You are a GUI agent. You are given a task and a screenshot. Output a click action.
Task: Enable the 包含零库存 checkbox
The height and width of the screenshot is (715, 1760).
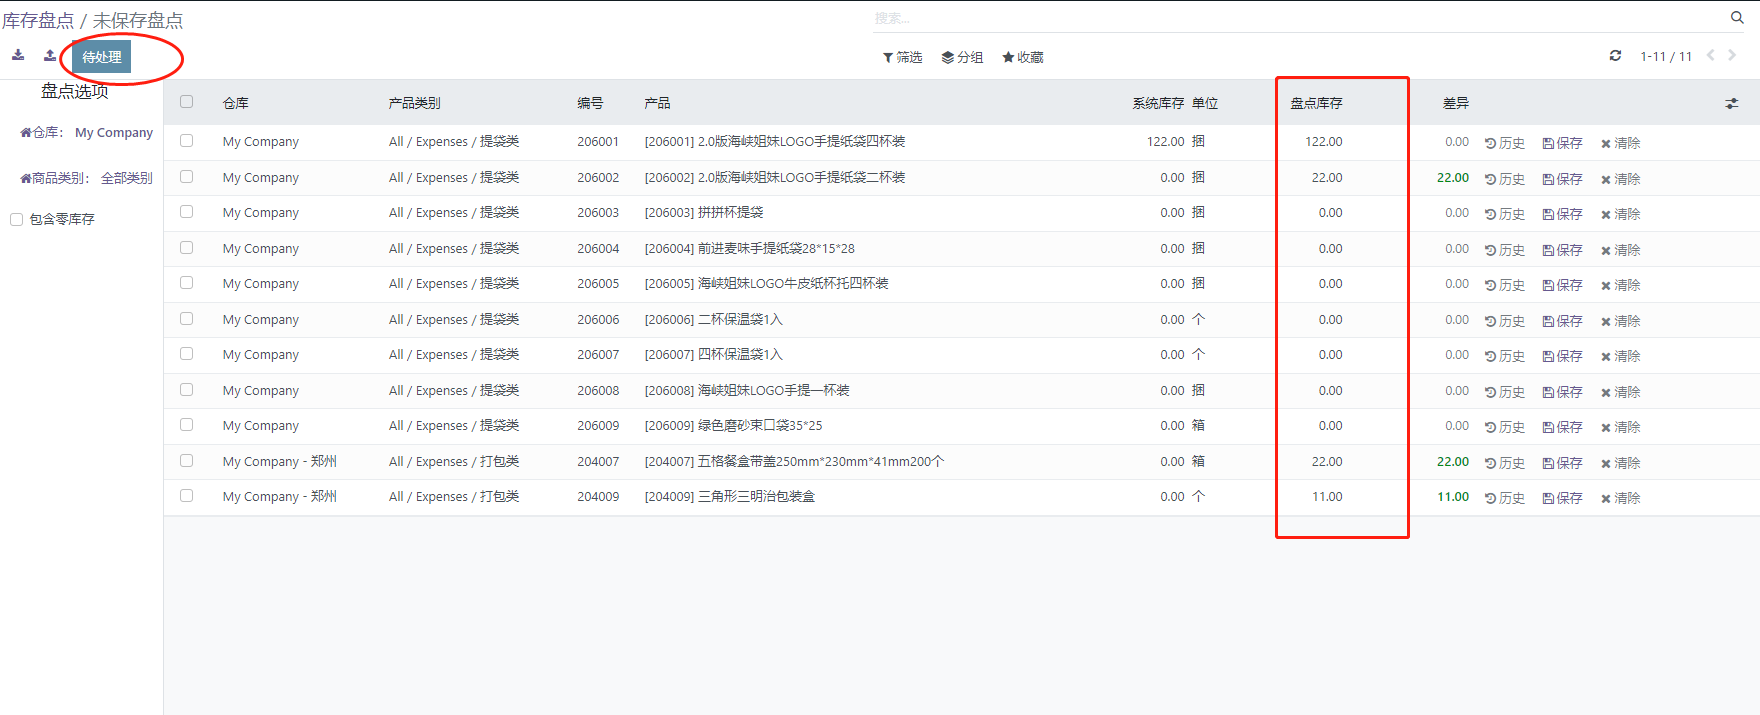click(17, 220)
